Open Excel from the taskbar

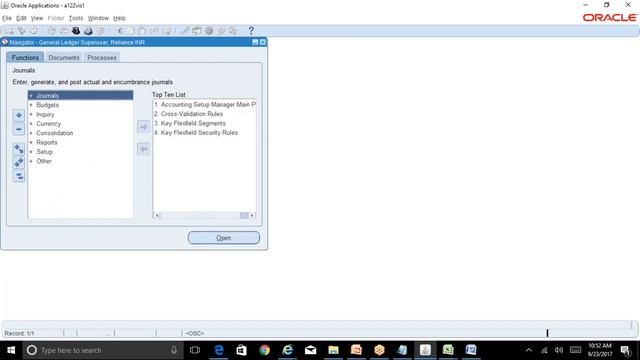[x=448, y=350]
